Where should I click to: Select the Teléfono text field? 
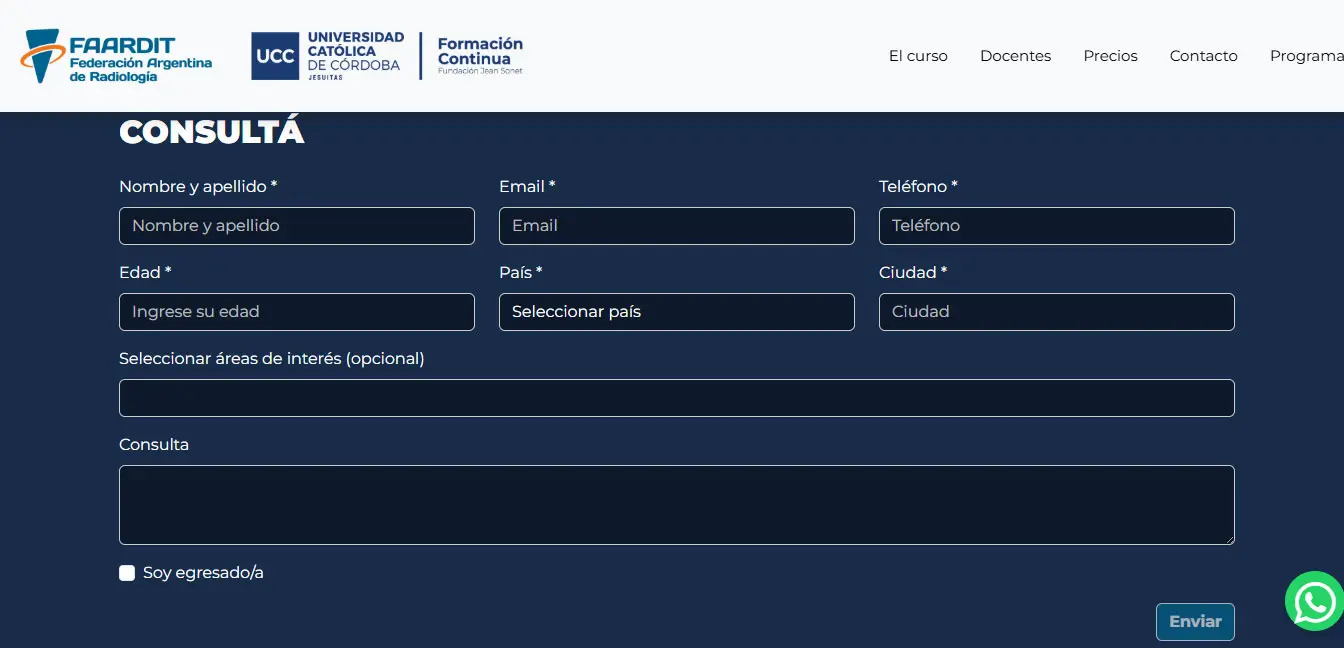click(x=1057, y=226)
